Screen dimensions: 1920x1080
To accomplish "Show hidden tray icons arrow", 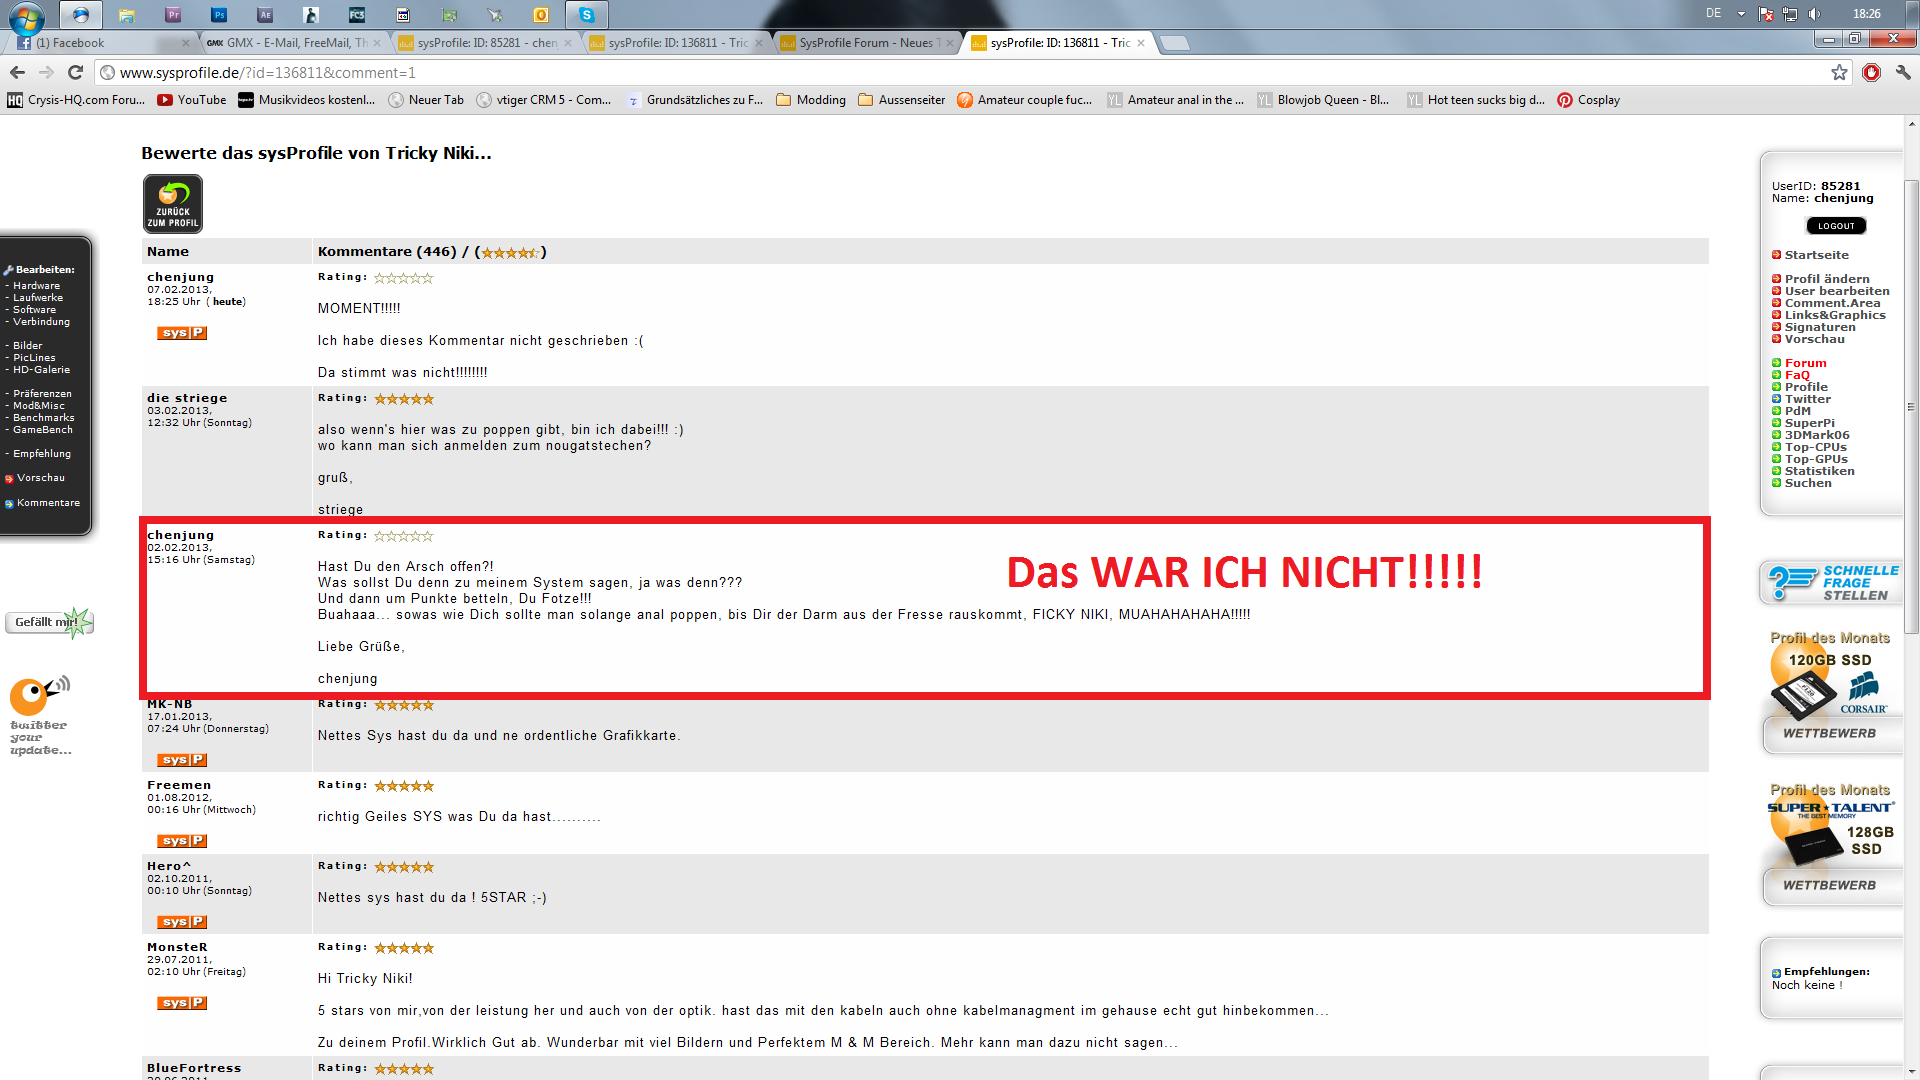I will click(1741, 14).
